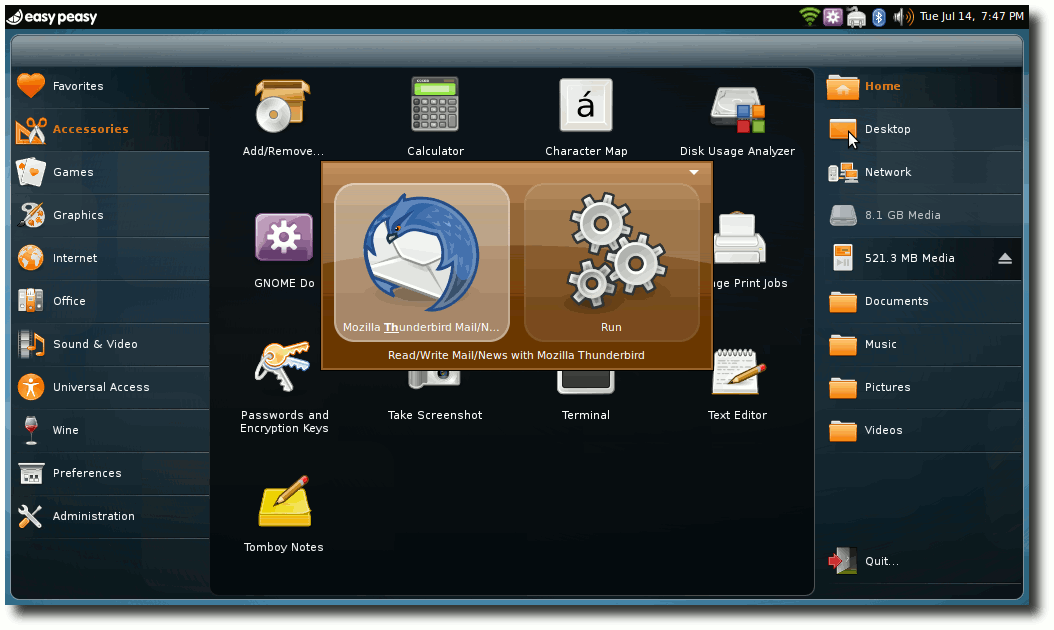The width and height of the screenshot is (1054, 630).
Task: Open the Administration category
Action: [x=111, y=516]
